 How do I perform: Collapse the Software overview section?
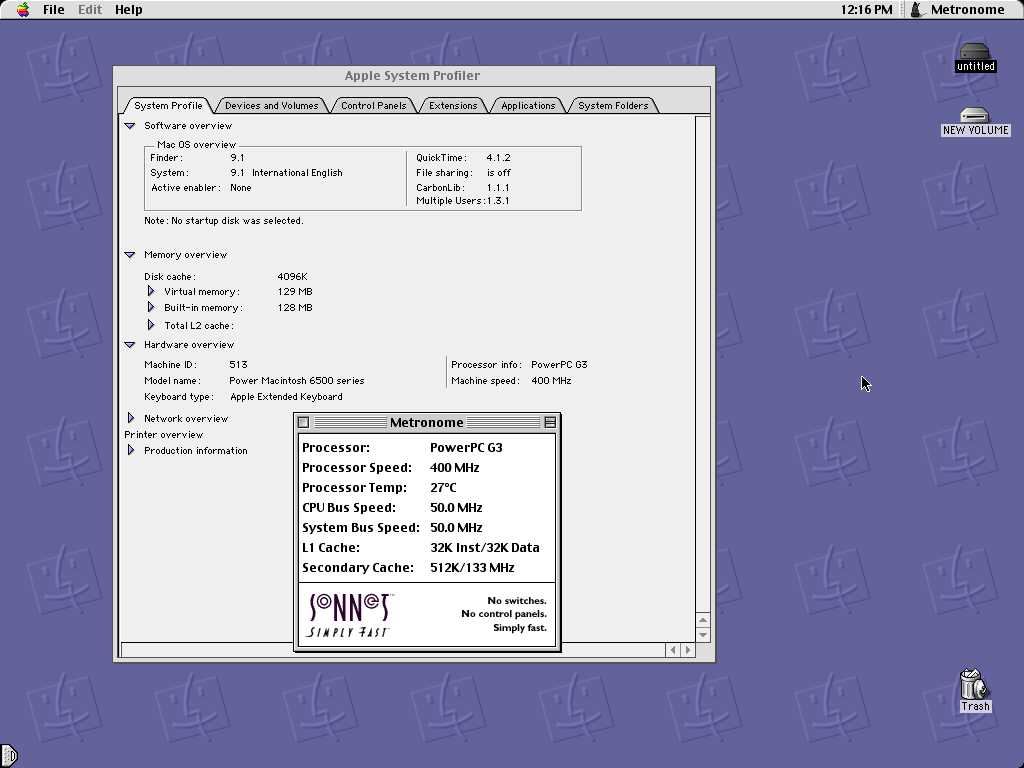click(129, 125)
